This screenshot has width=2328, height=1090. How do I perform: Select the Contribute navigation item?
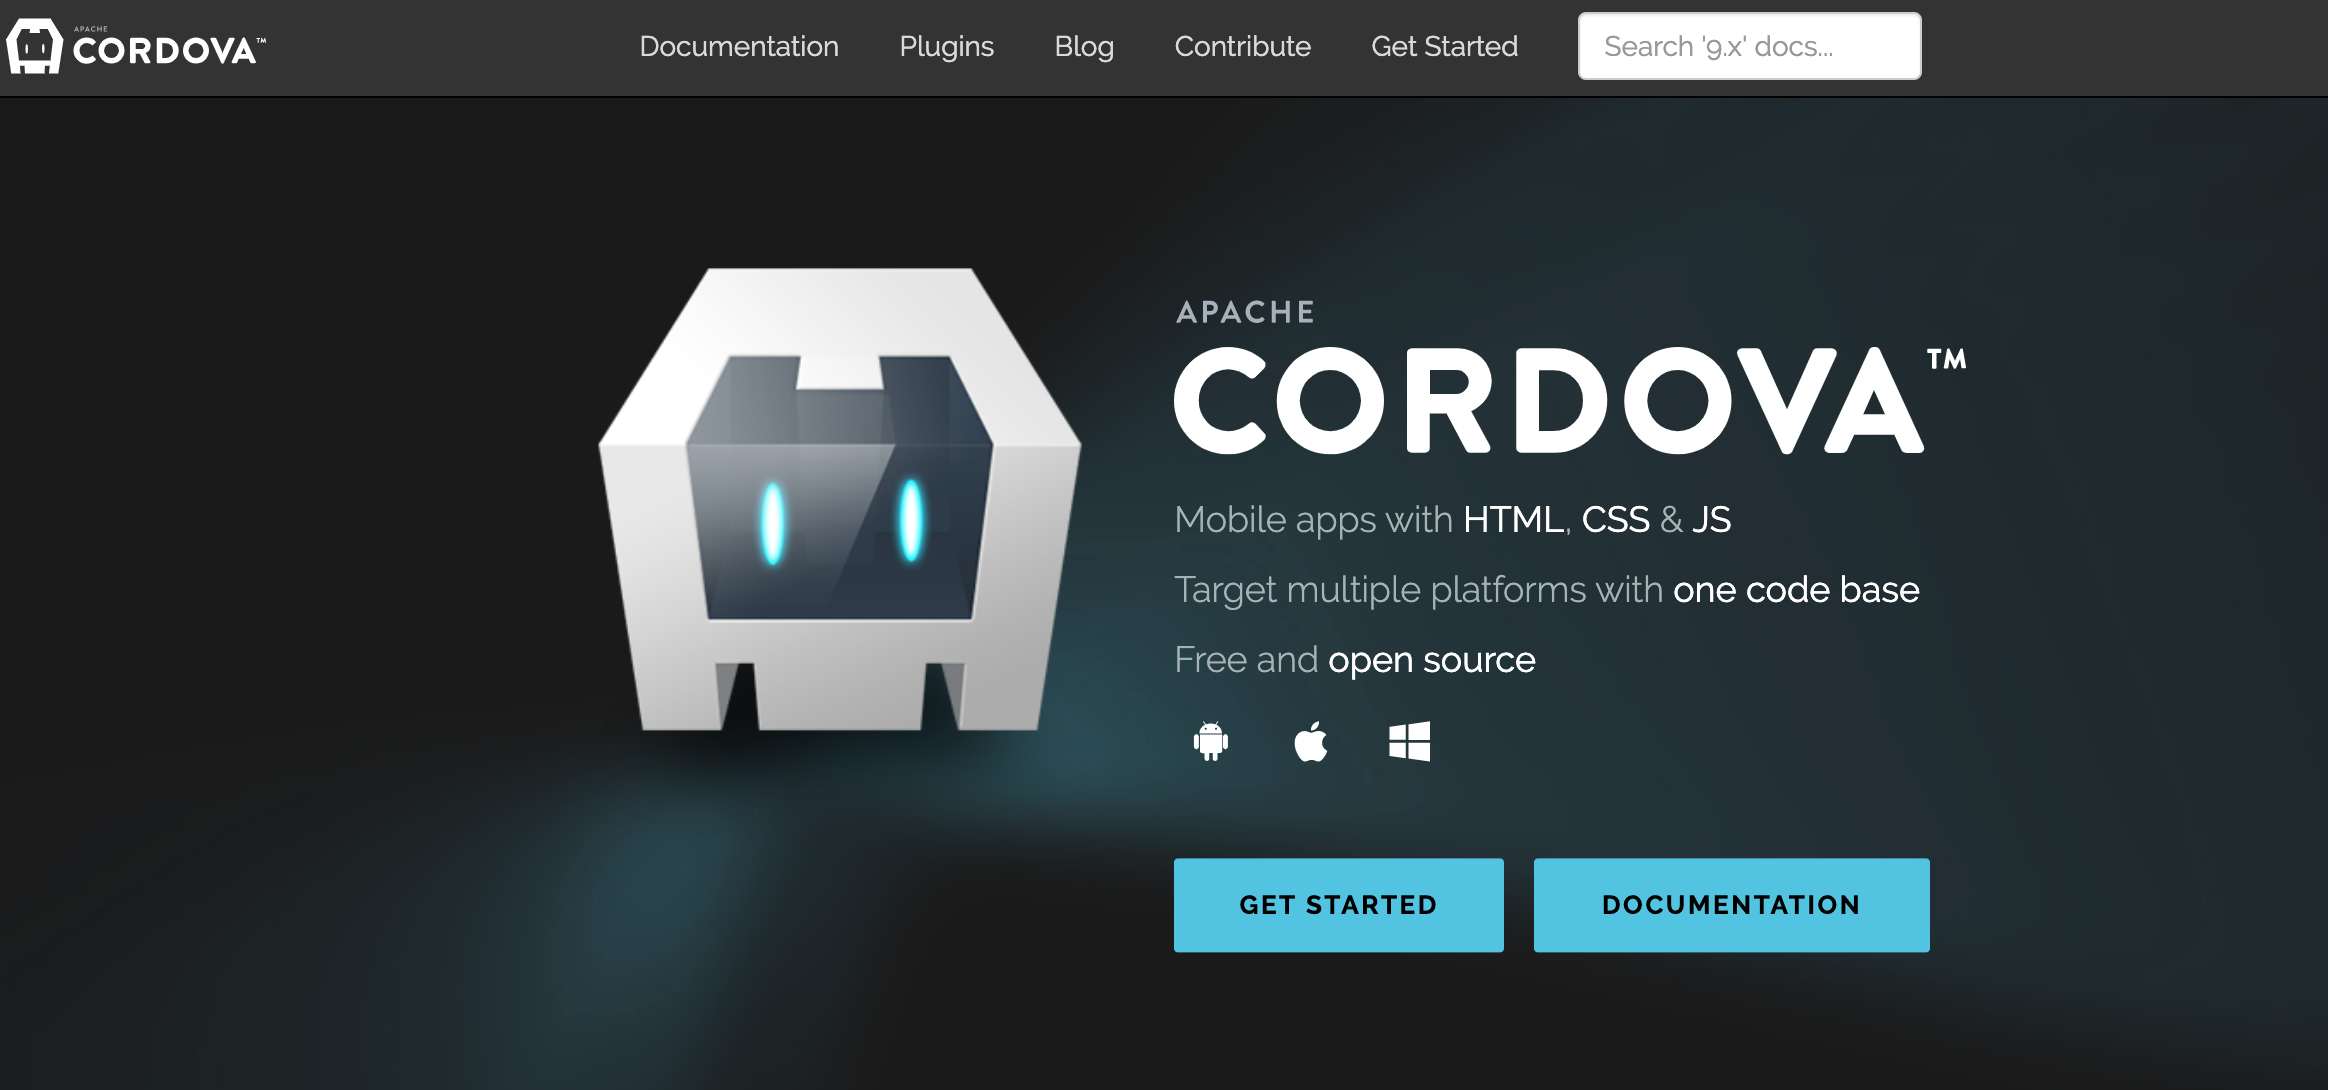(1242, 46)
